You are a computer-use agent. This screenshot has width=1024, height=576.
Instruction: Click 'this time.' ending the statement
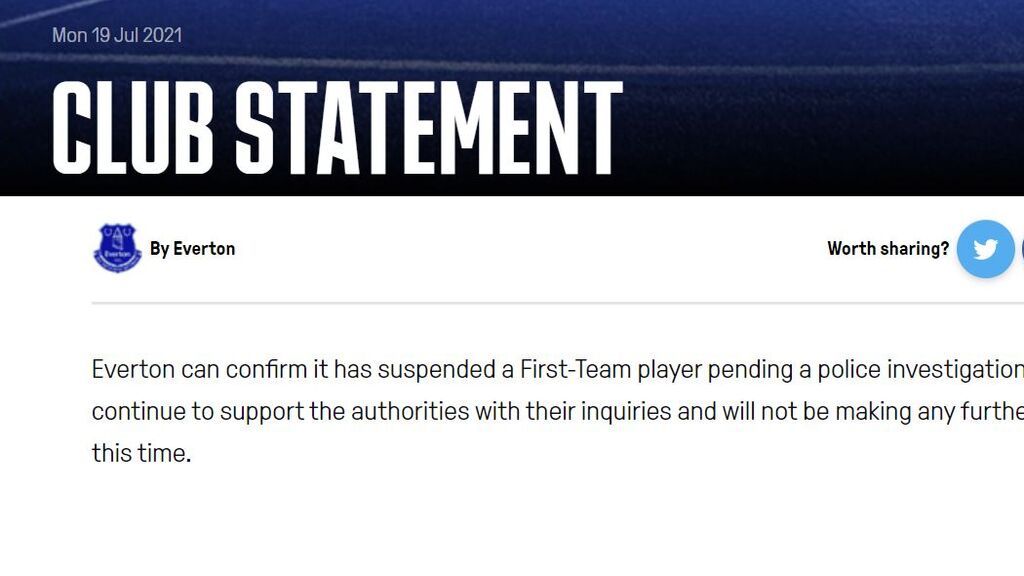(x=141, y=453)
